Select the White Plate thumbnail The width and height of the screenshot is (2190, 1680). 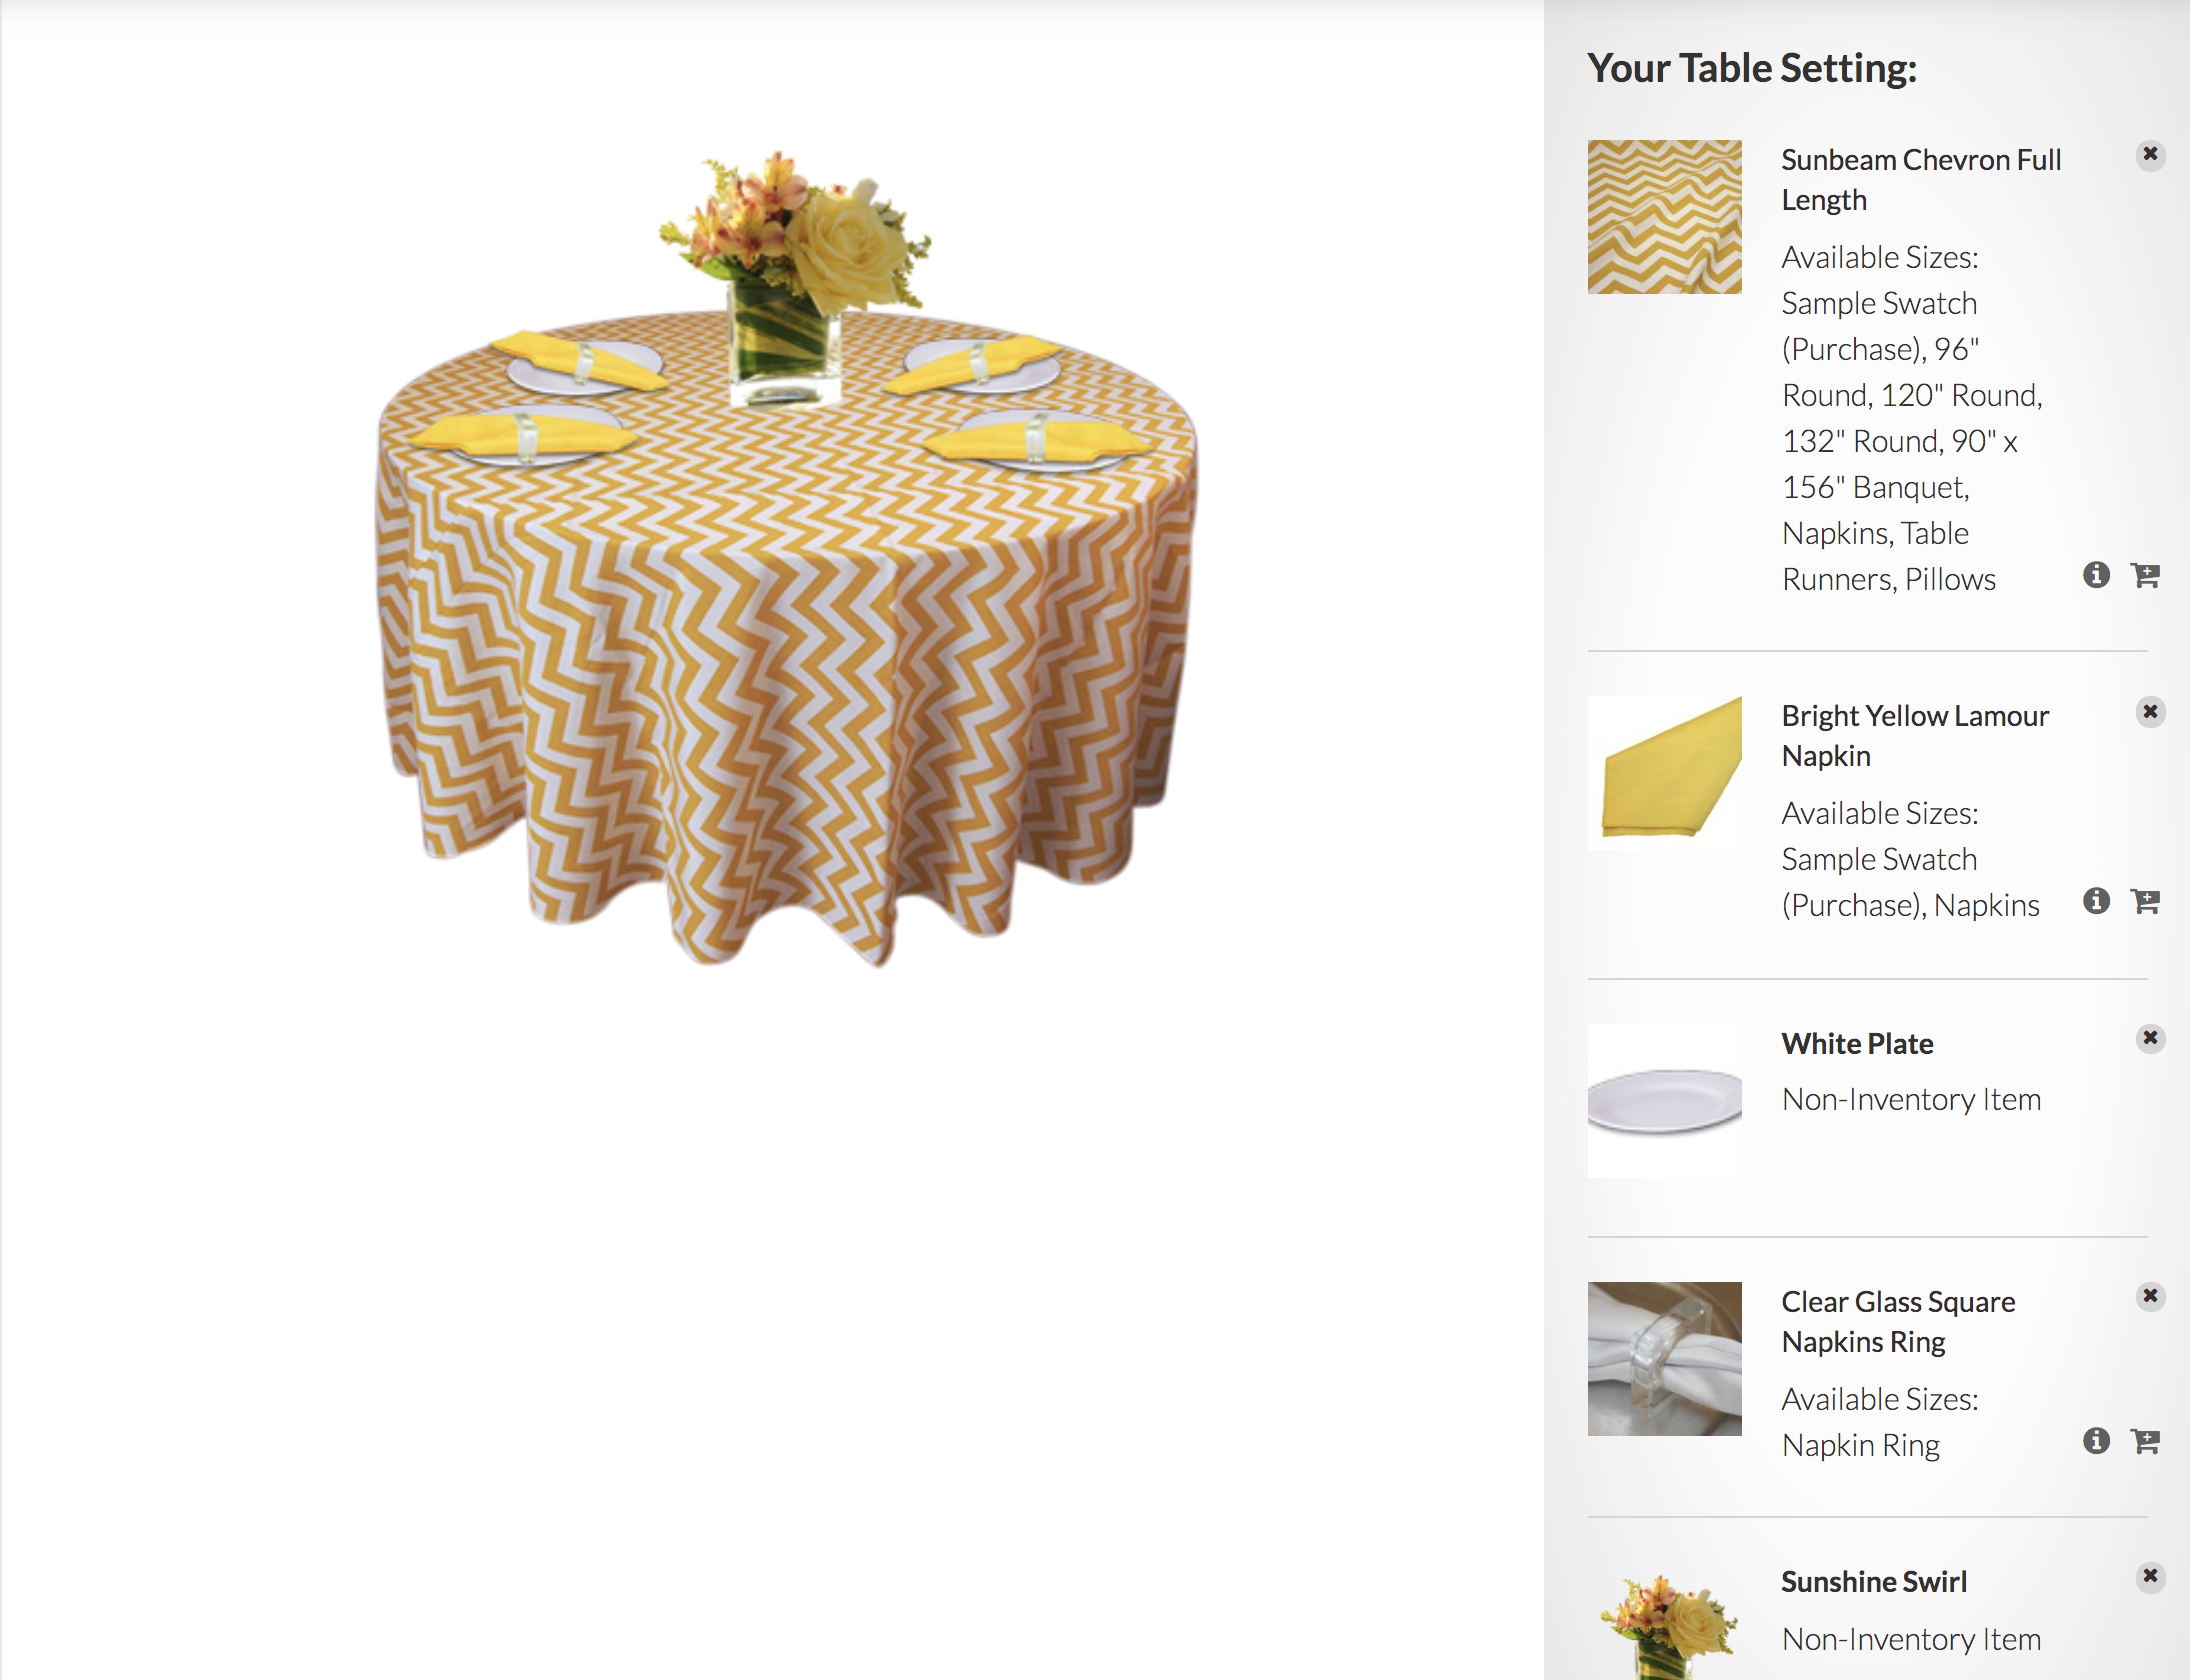(1665, 1101)
